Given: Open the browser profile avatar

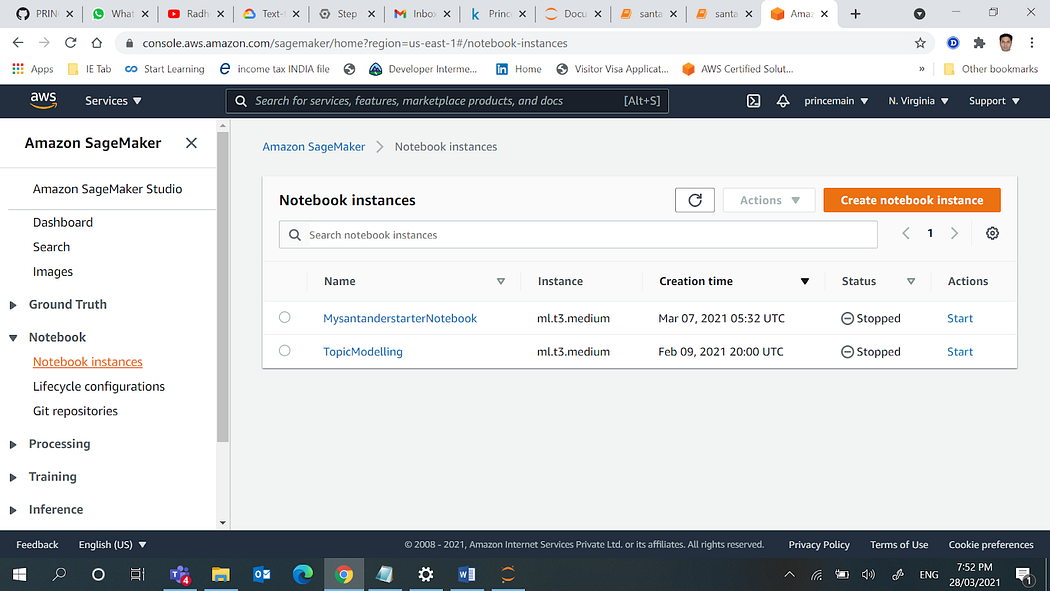Looking at the screenshot, I should point(1006,43).
